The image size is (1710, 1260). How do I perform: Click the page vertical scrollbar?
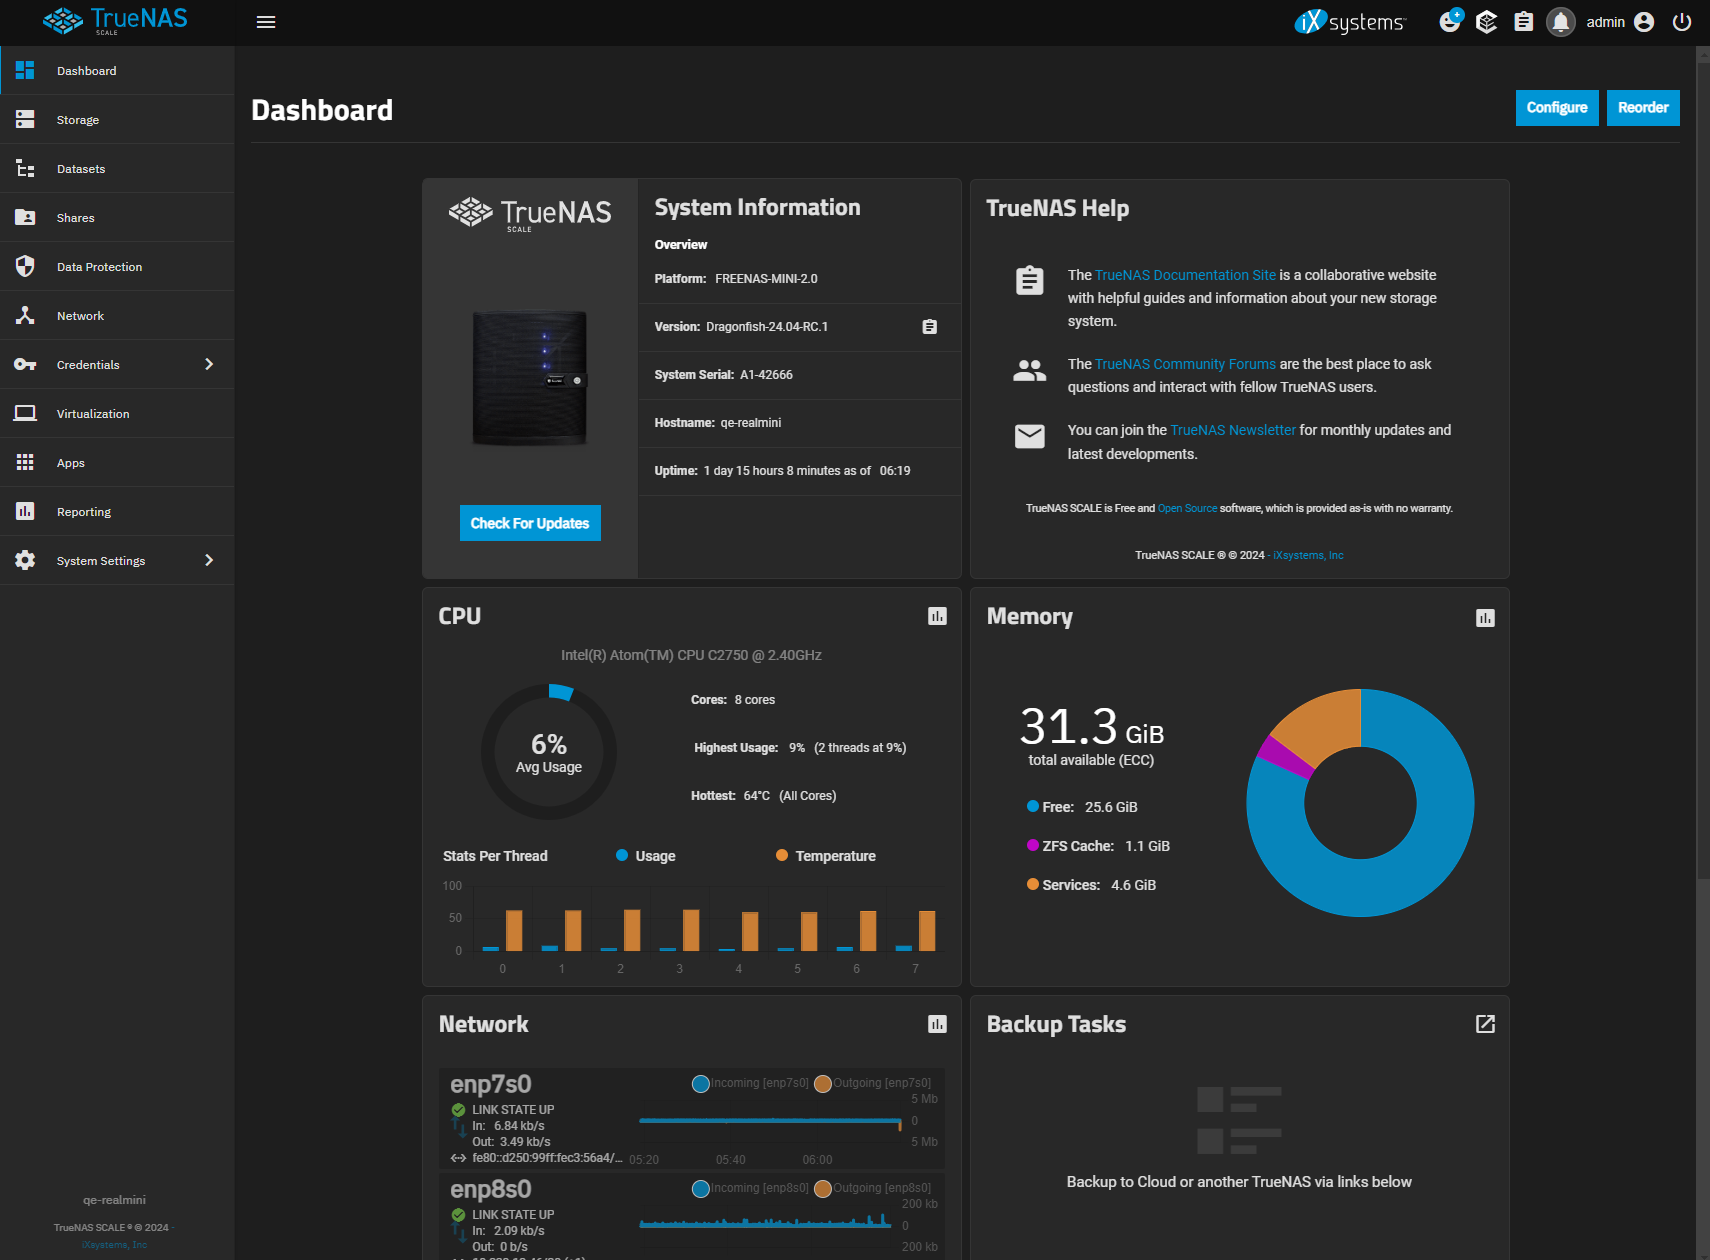(1703, 470)
